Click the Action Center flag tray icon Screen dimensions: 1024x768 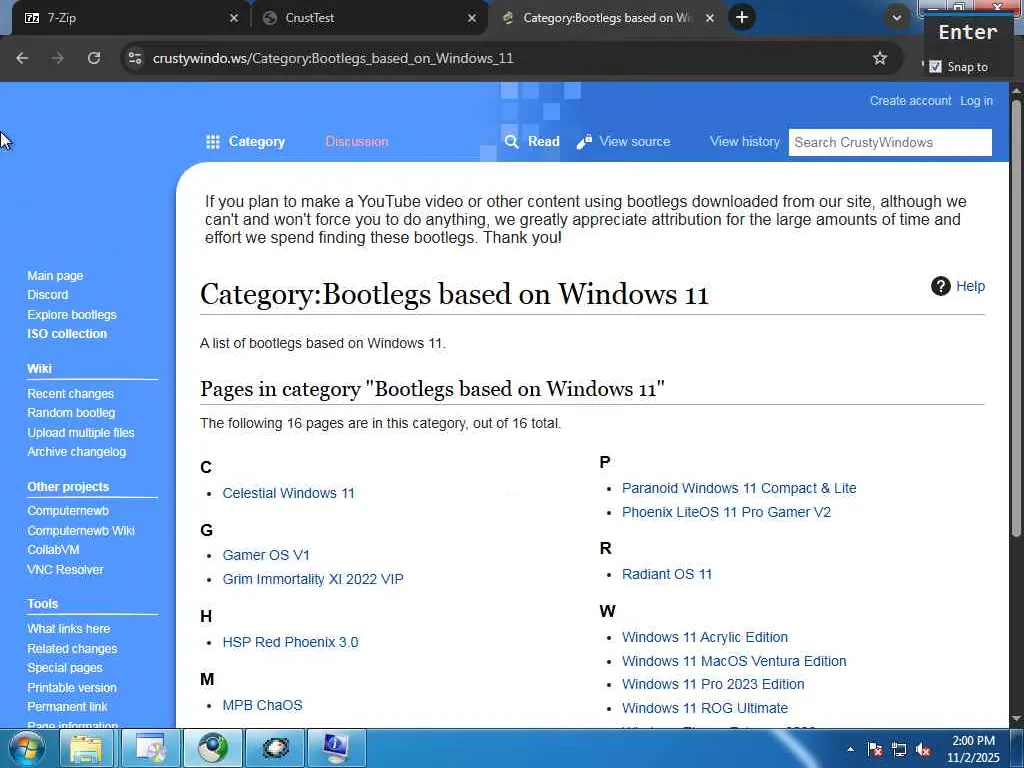pyautogui.click(x=875, y=749)
